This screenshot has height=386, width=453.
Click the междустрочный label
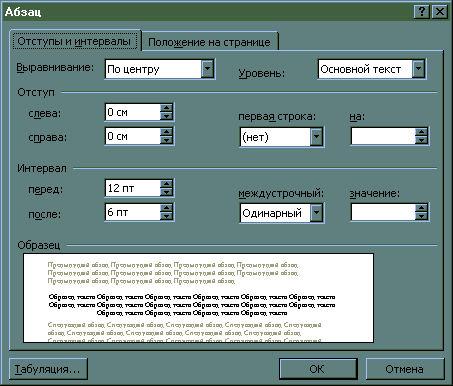point(281,194)
